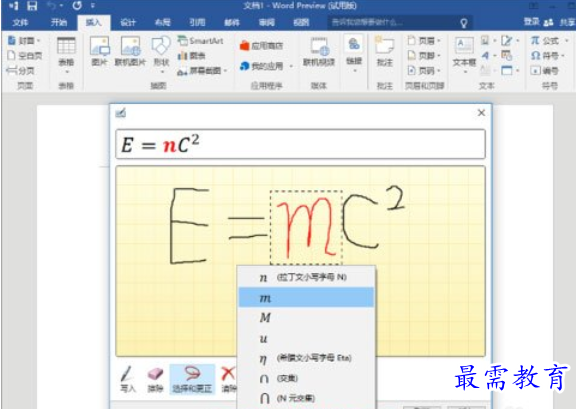Redo or repeat the last action

point(77,6)
